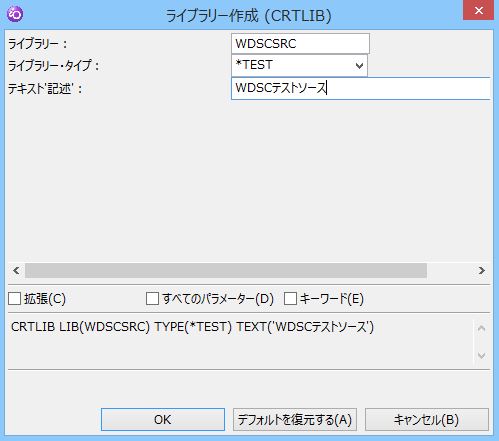The width and height of the screenshot is (499, 441).
Task: Select the *TEST combo box value
Action: [299, 65]
